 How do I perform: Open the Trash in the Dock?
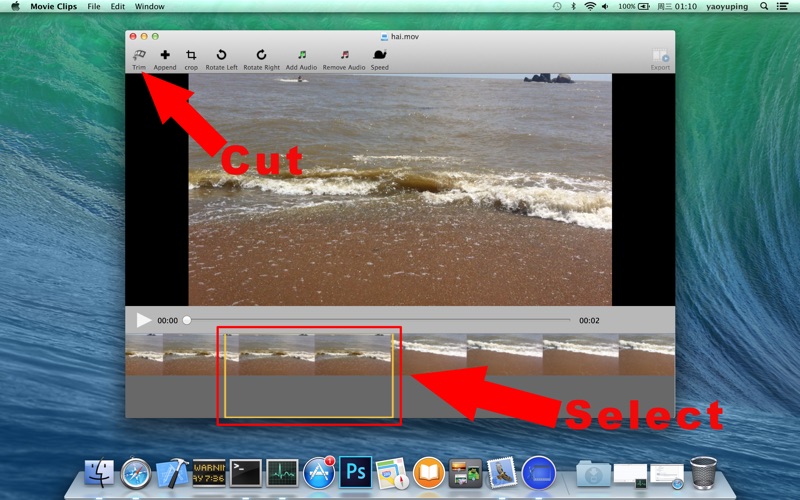(x=704, y=472)
